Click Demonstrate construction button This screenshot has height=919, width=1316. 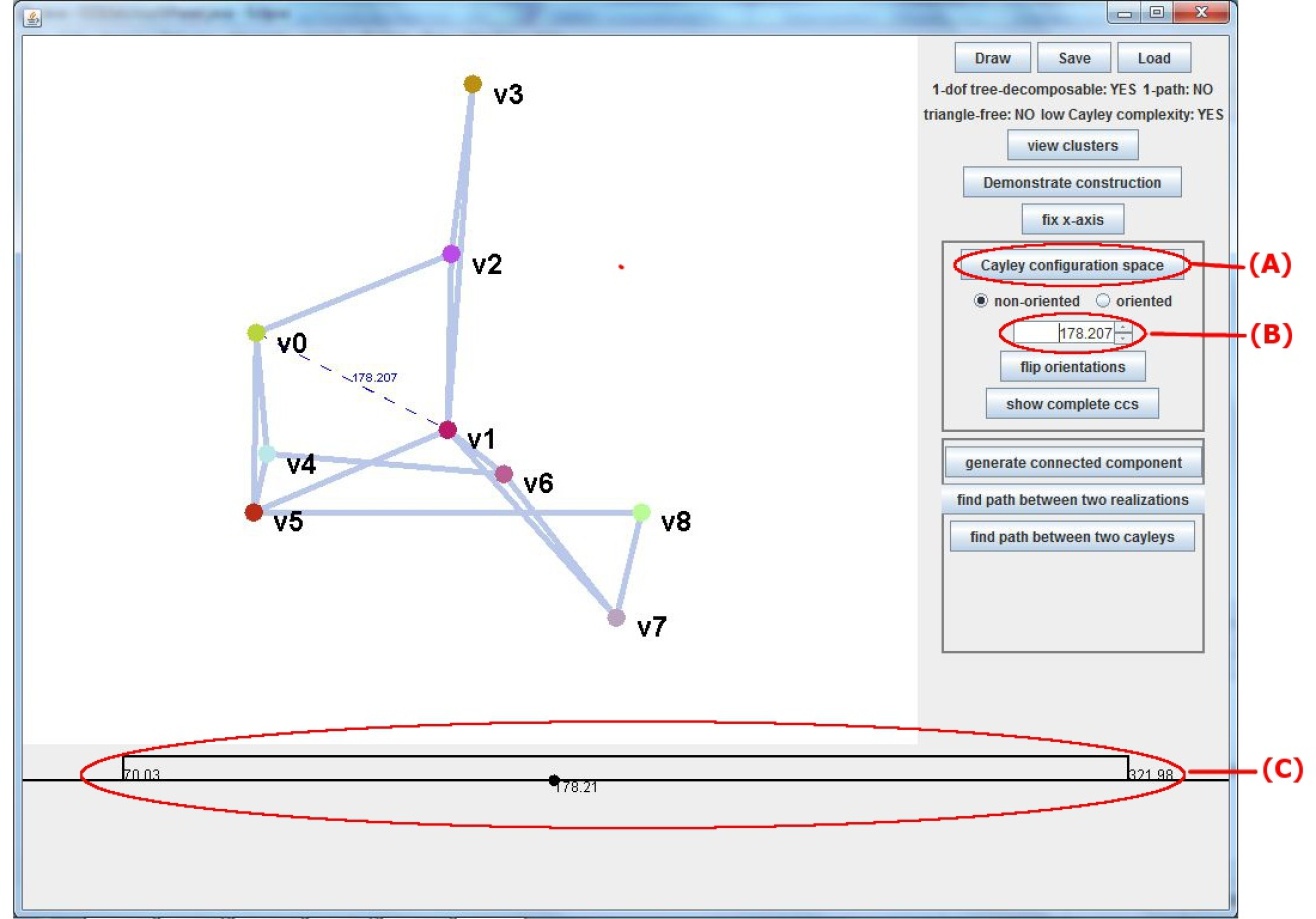point(1072,183)
